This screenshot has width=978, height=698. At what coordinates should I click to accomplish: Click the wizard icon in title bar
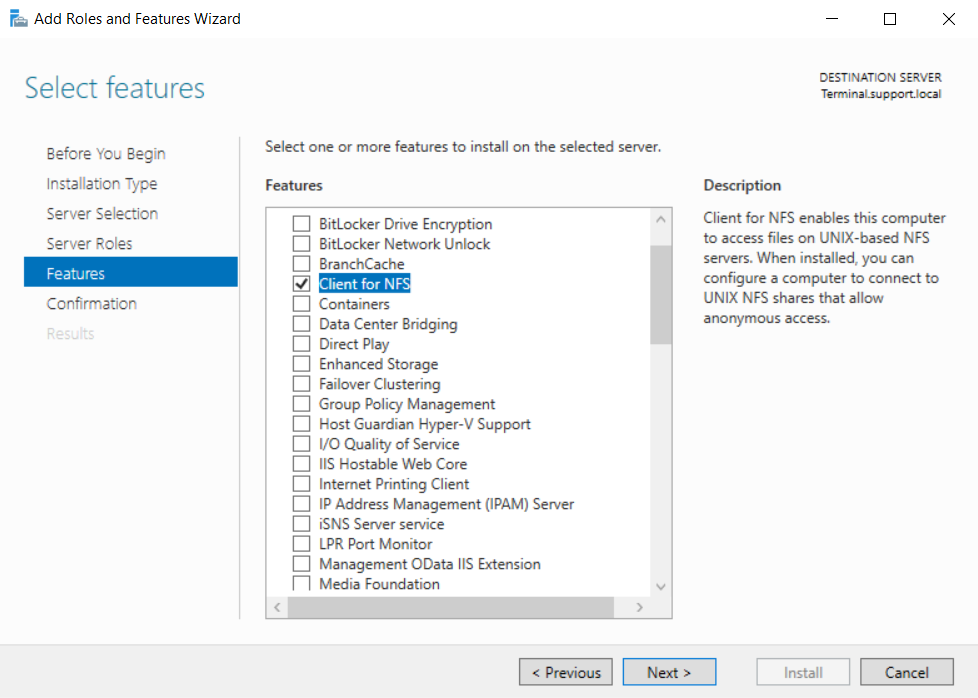(18, 18)
